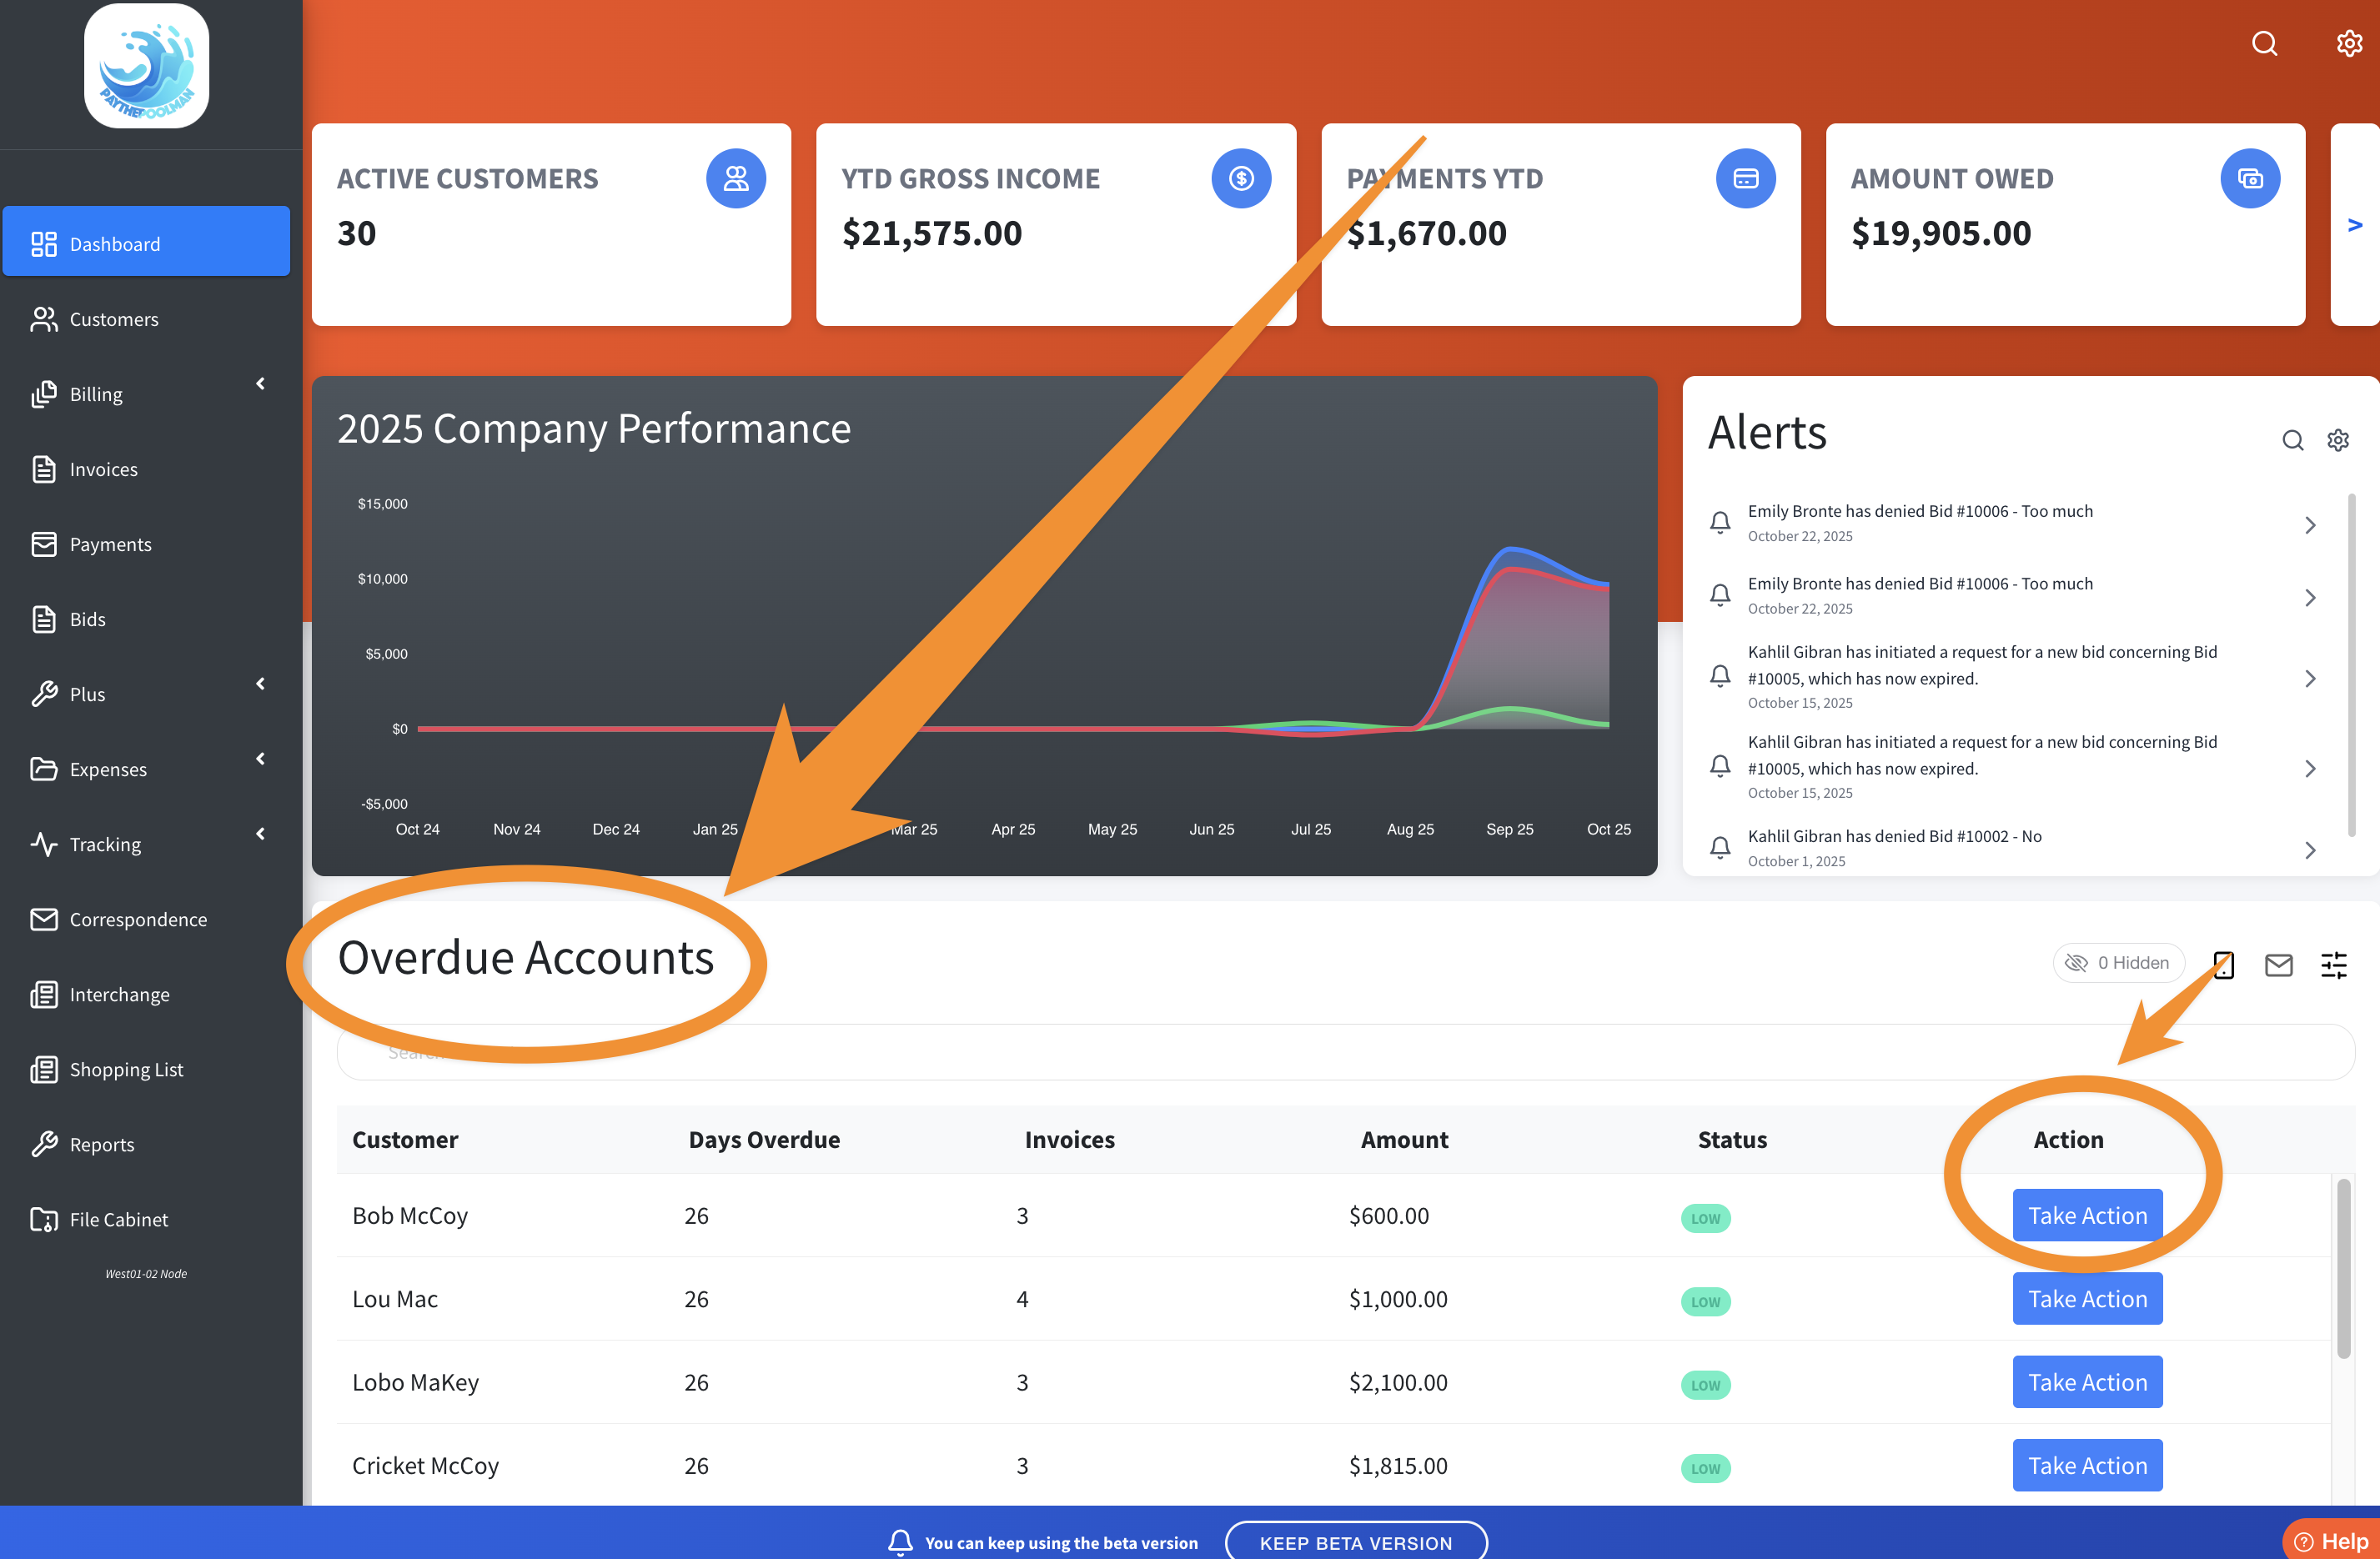Screen dimensions: 2380x1559
Task: Click the YTD Gross Income dollar icon
Action: click(x=1241, y=179)
